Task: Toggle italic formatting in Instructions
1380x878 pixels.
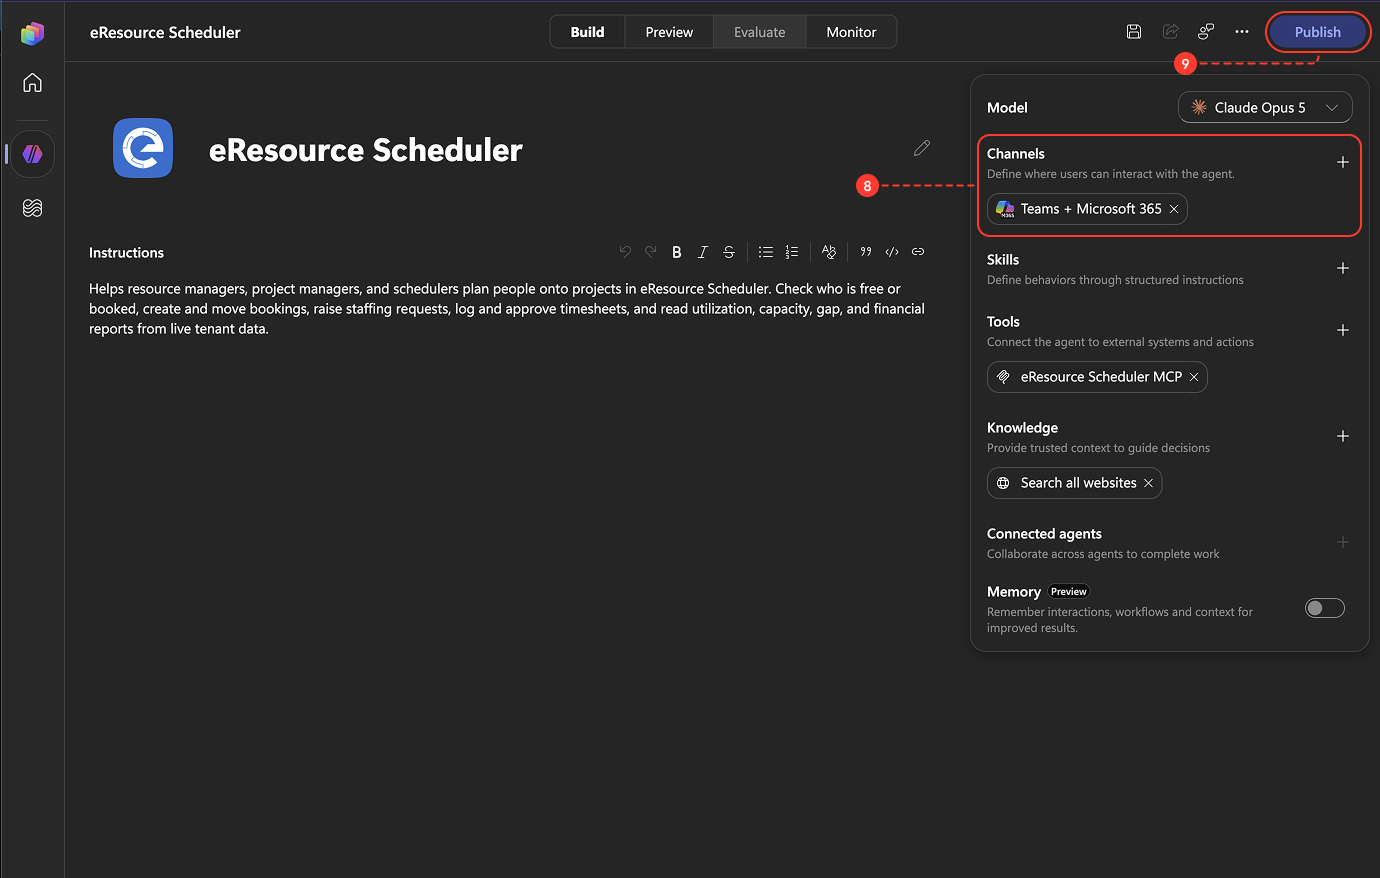Action: tap(703, 252)
